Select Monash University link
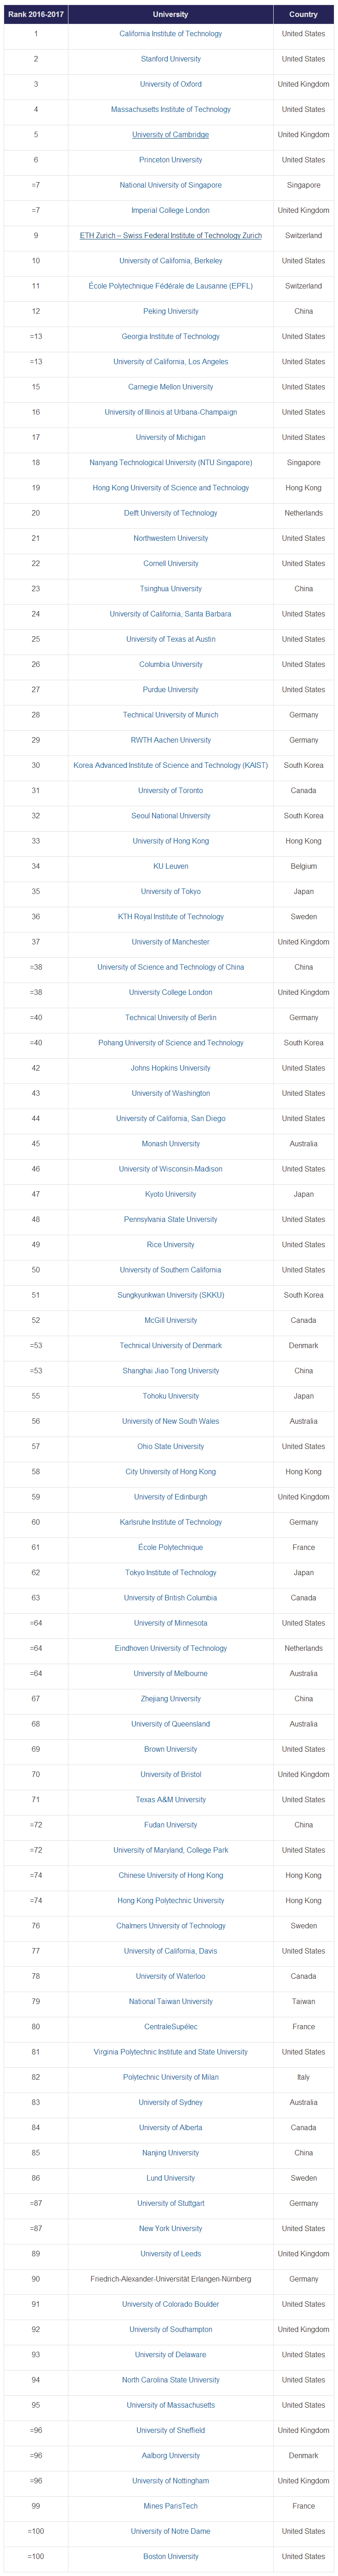 click(170, 1144)
